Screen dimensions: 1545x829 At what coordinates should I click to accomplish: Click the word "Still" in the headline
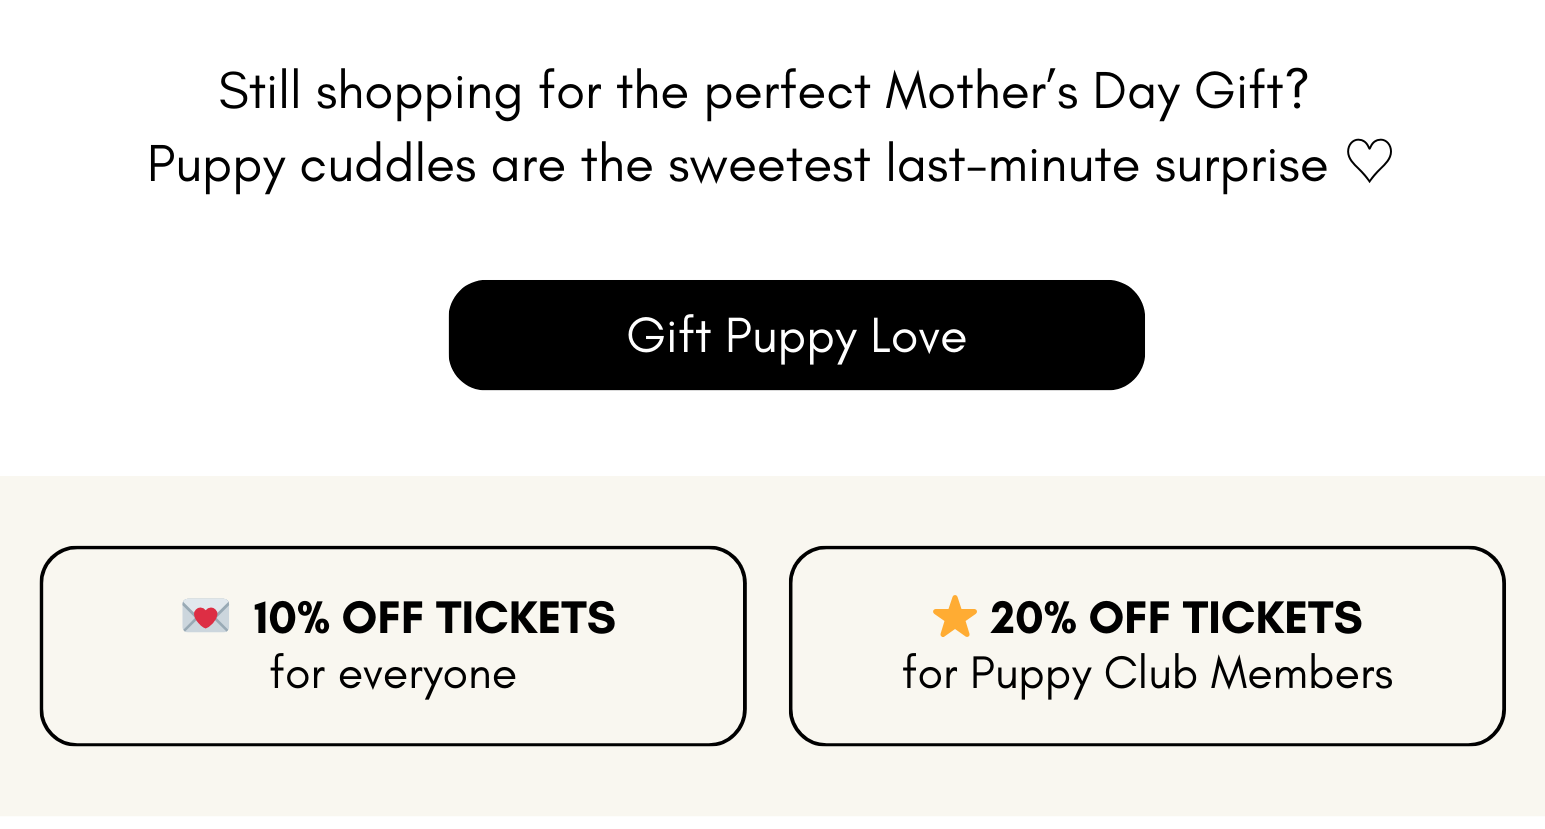[x=259, y=92]
